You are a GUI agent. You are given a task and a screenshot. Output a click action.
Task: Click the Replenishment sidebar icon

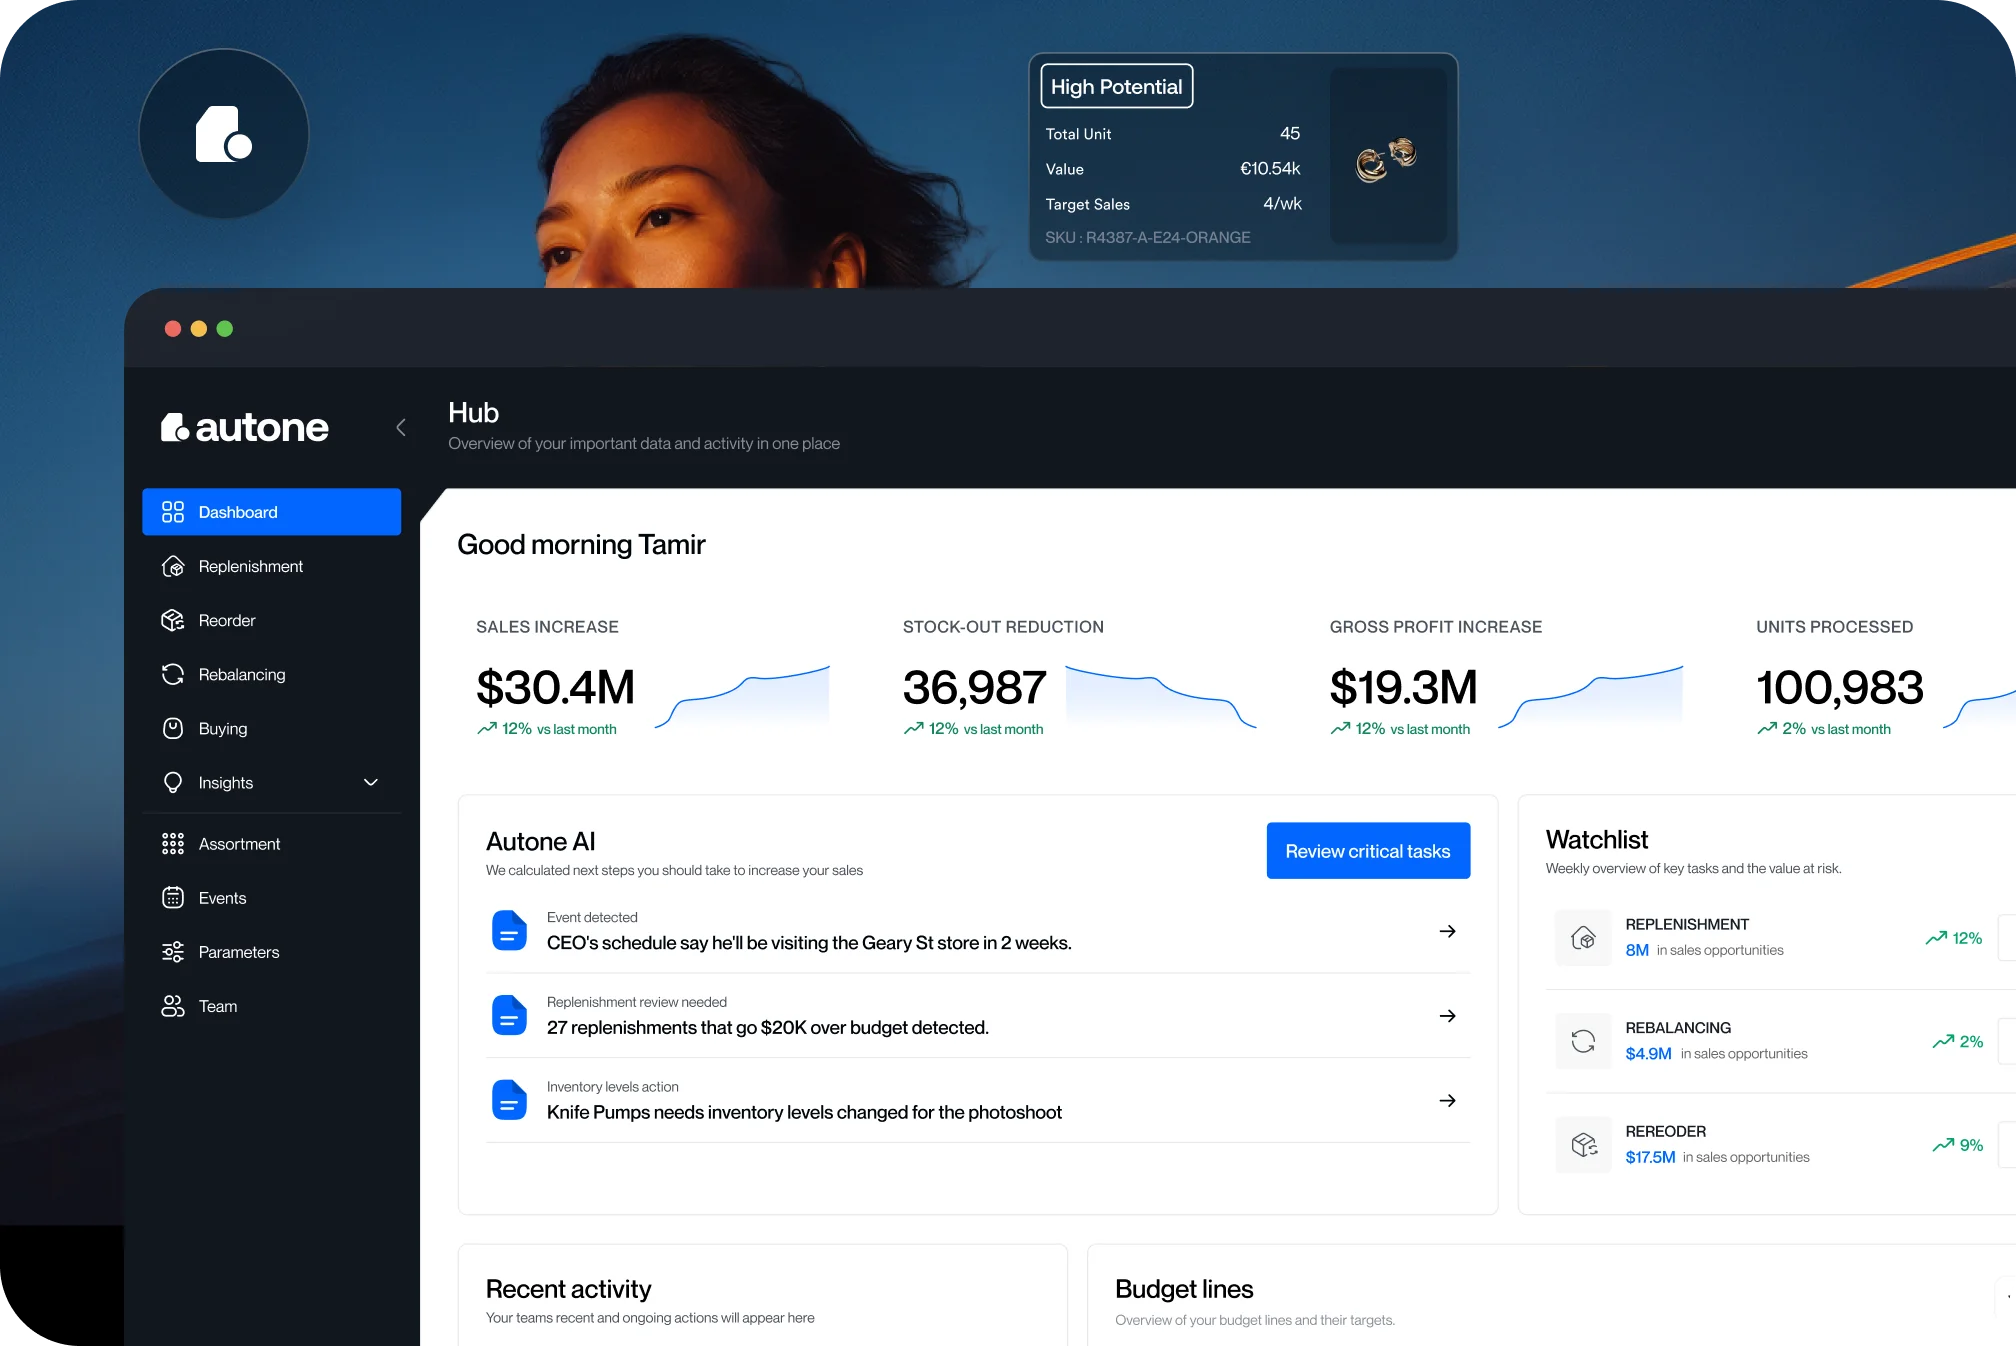(173, 566)
